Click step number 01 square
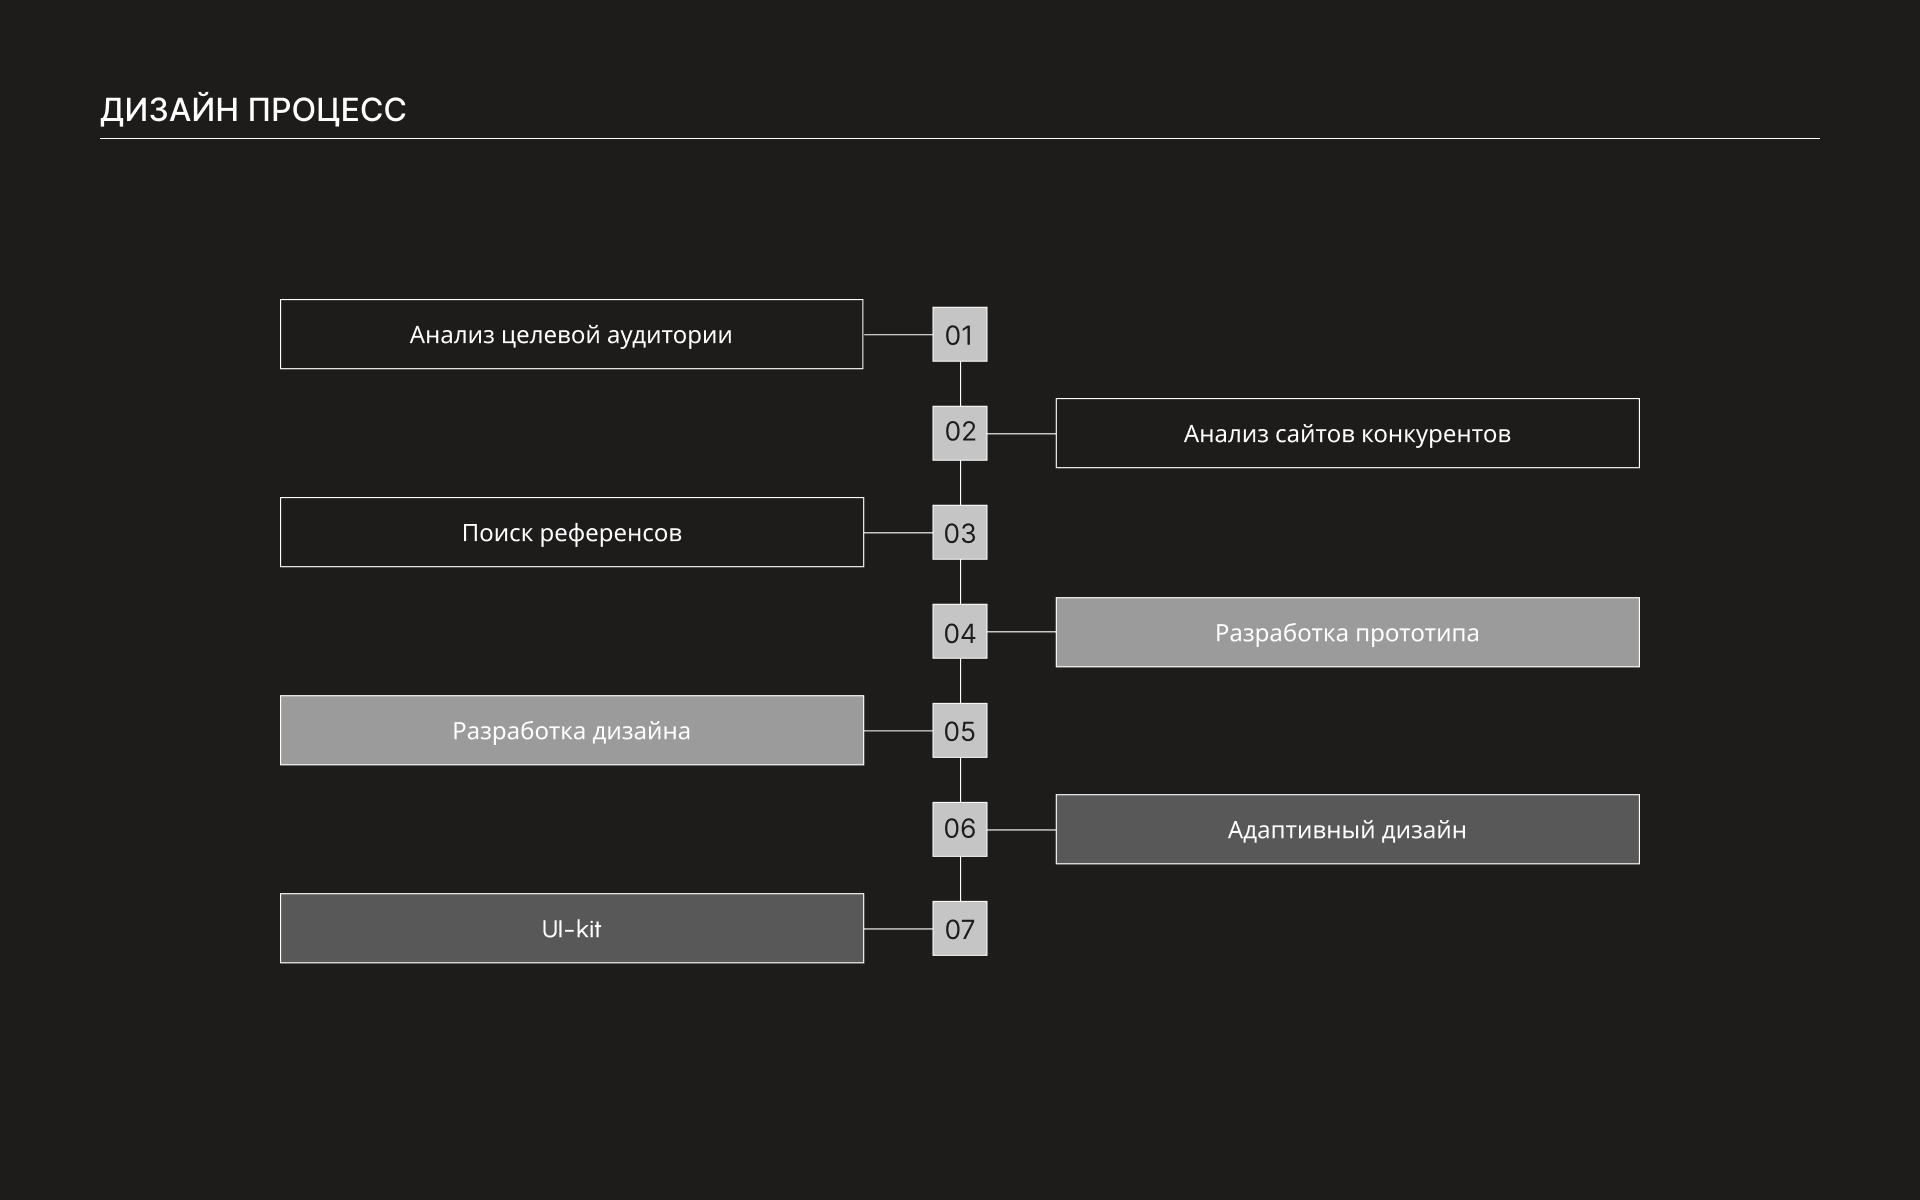 (959, 334)
